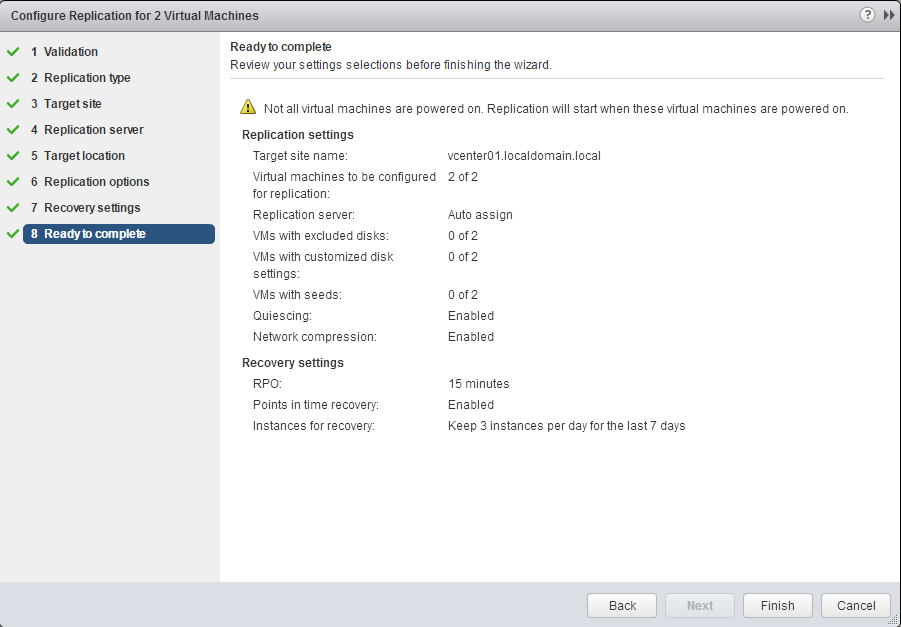Click the green checkmark beside Replication server

13,130
